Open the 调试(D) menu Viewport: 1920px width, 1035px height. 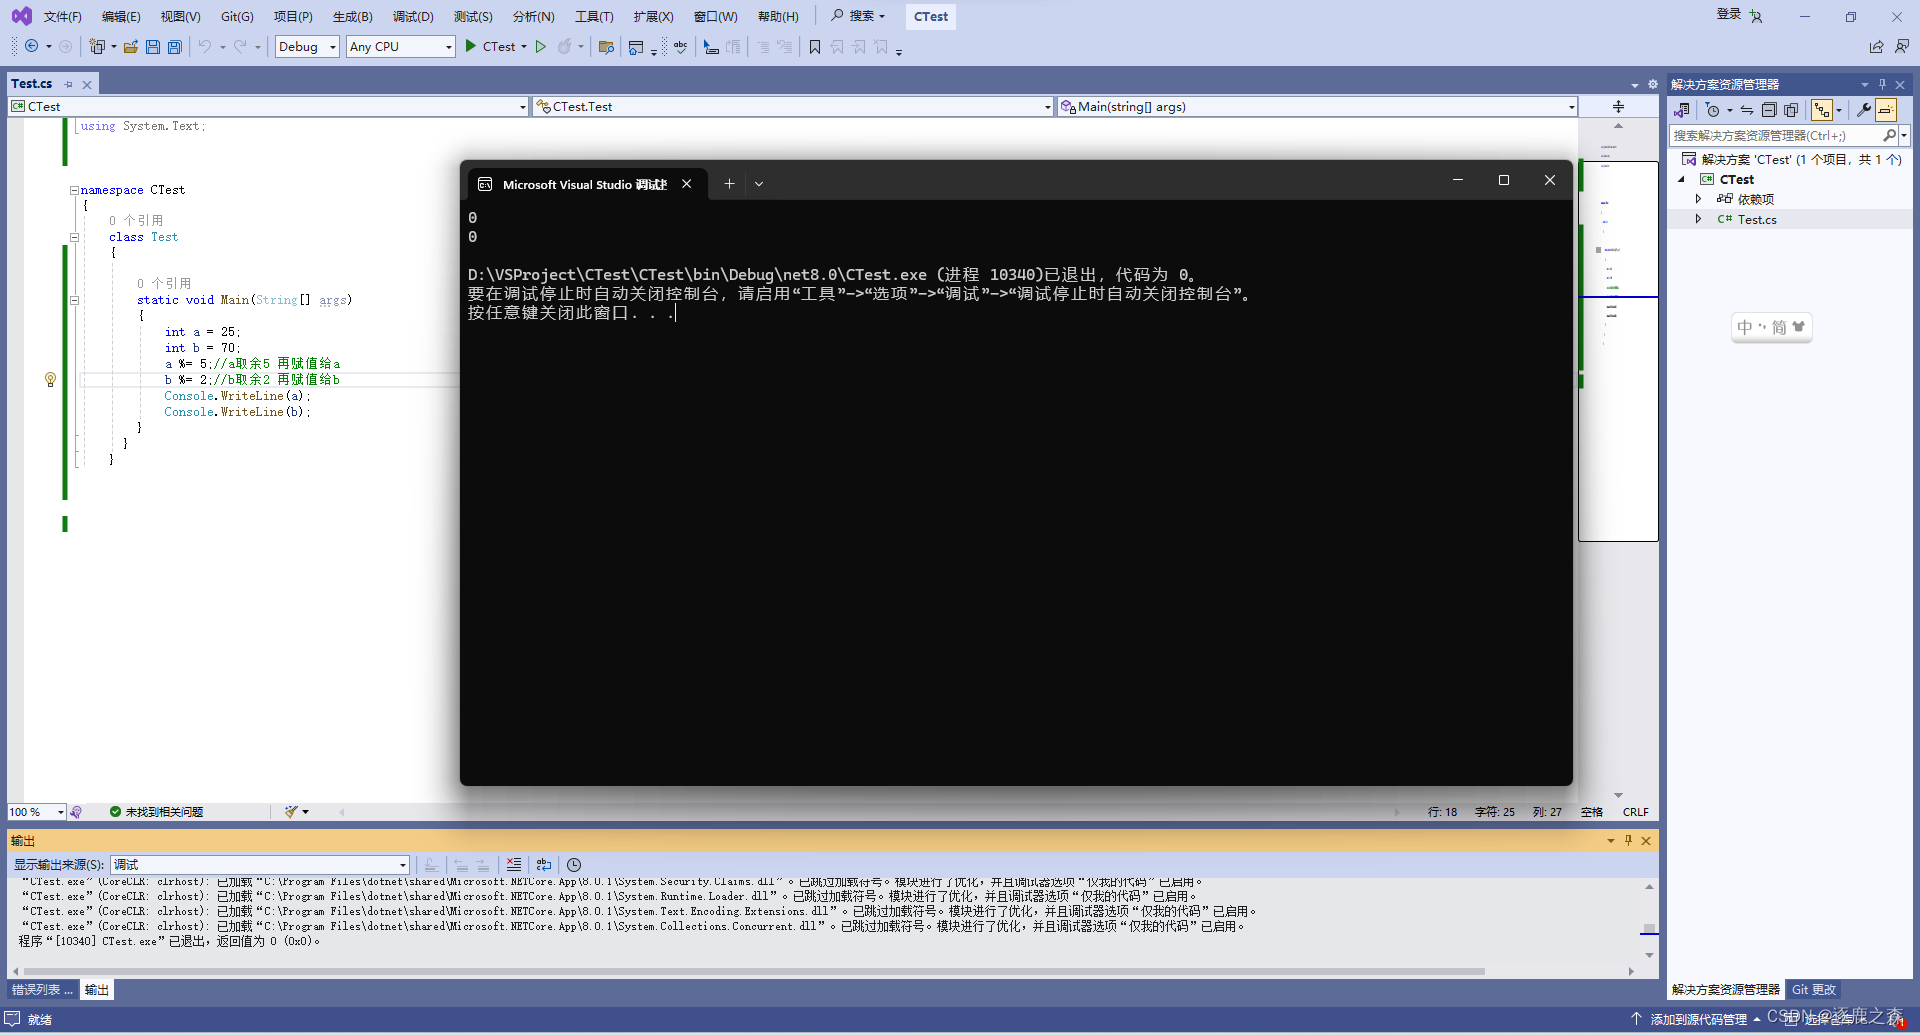click(x=413, y=17)
